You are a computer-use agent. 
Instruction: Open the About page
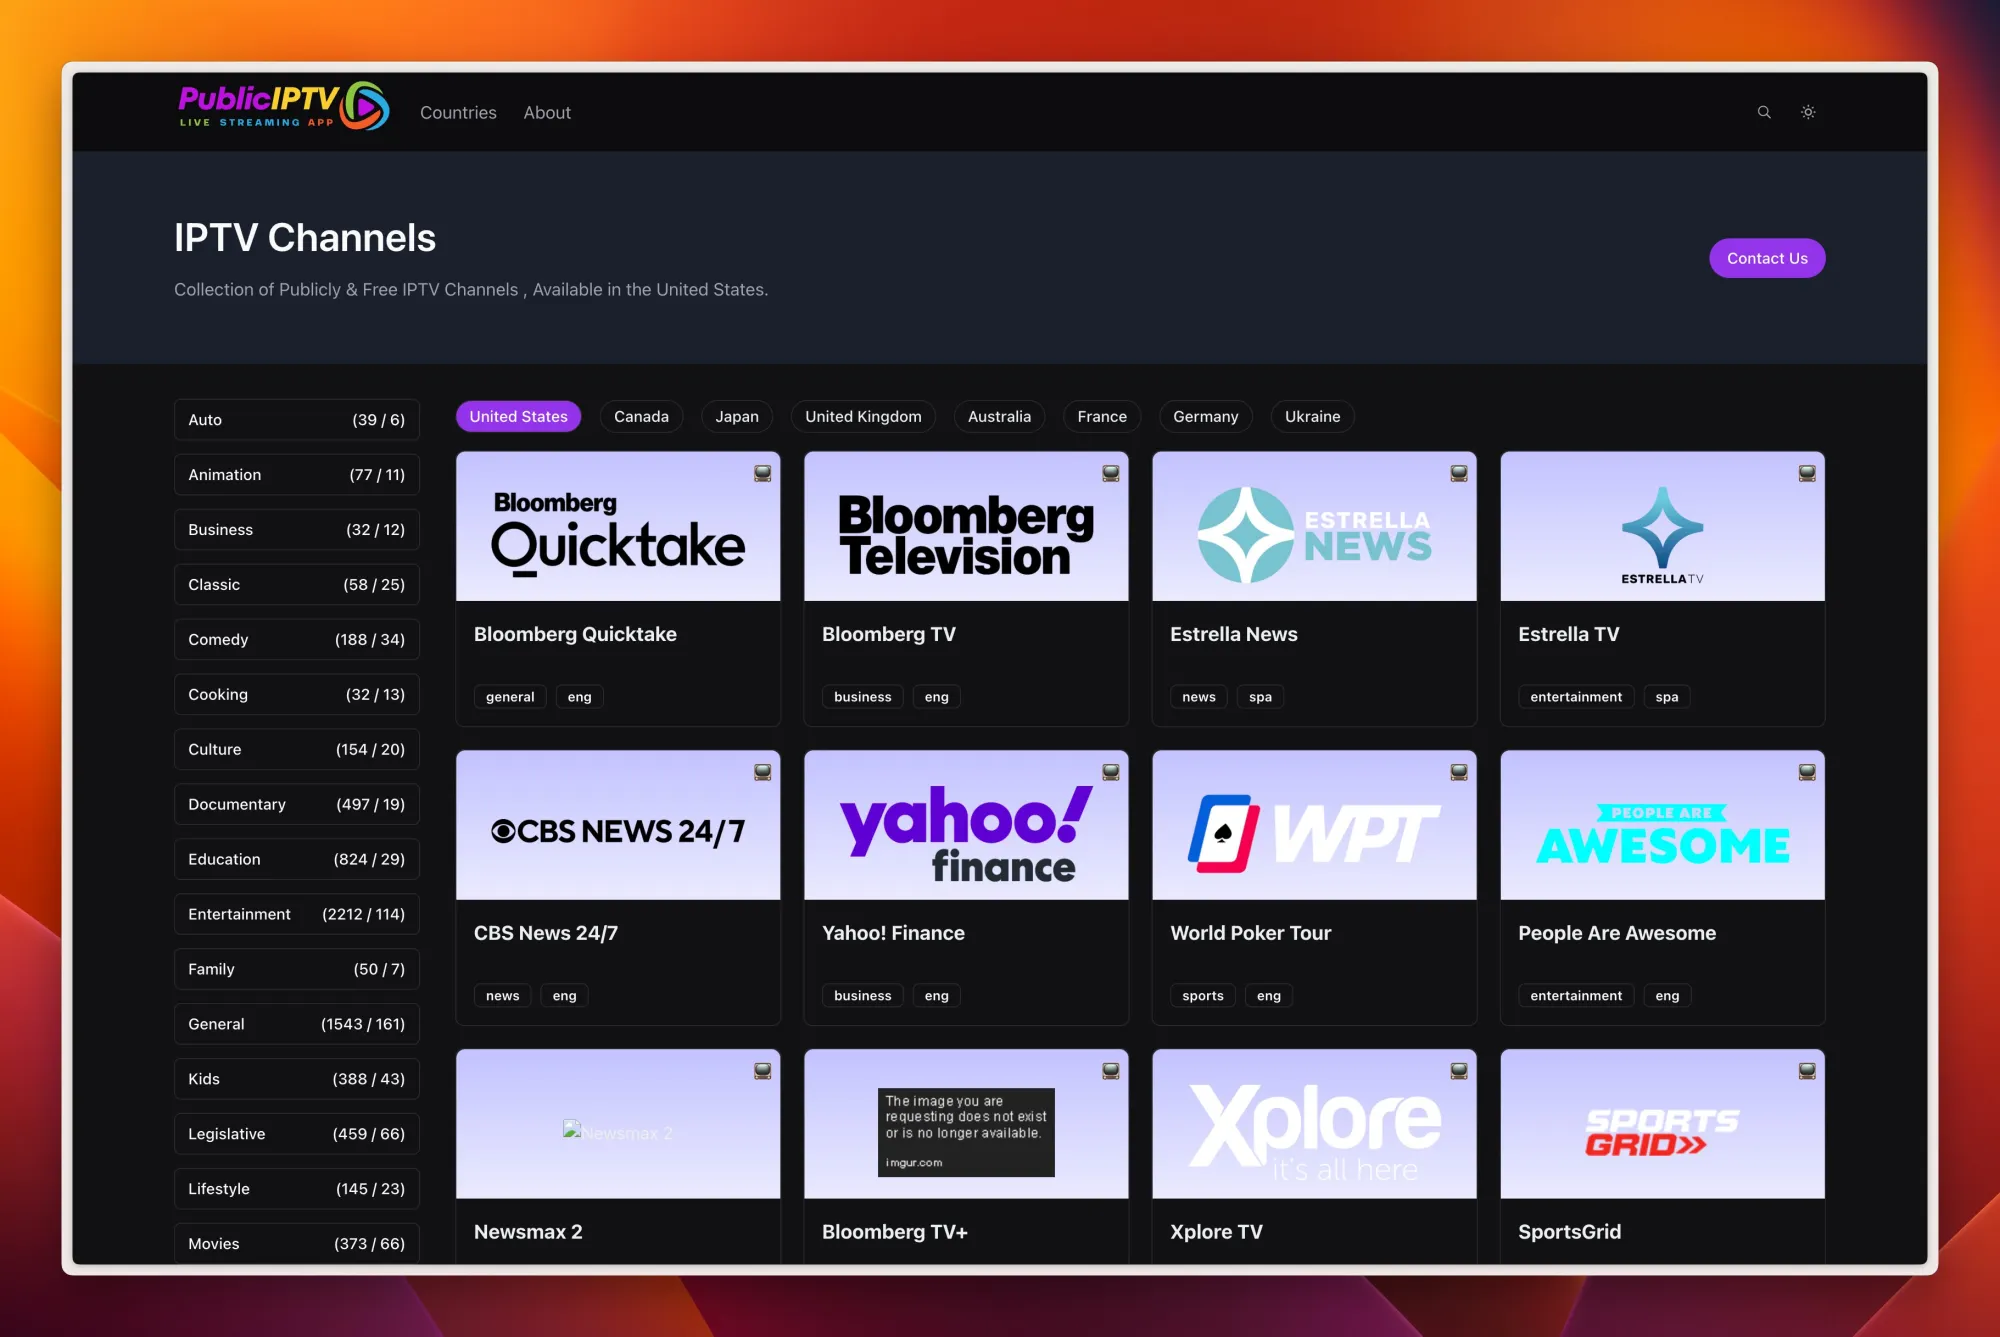pos(547,113)
